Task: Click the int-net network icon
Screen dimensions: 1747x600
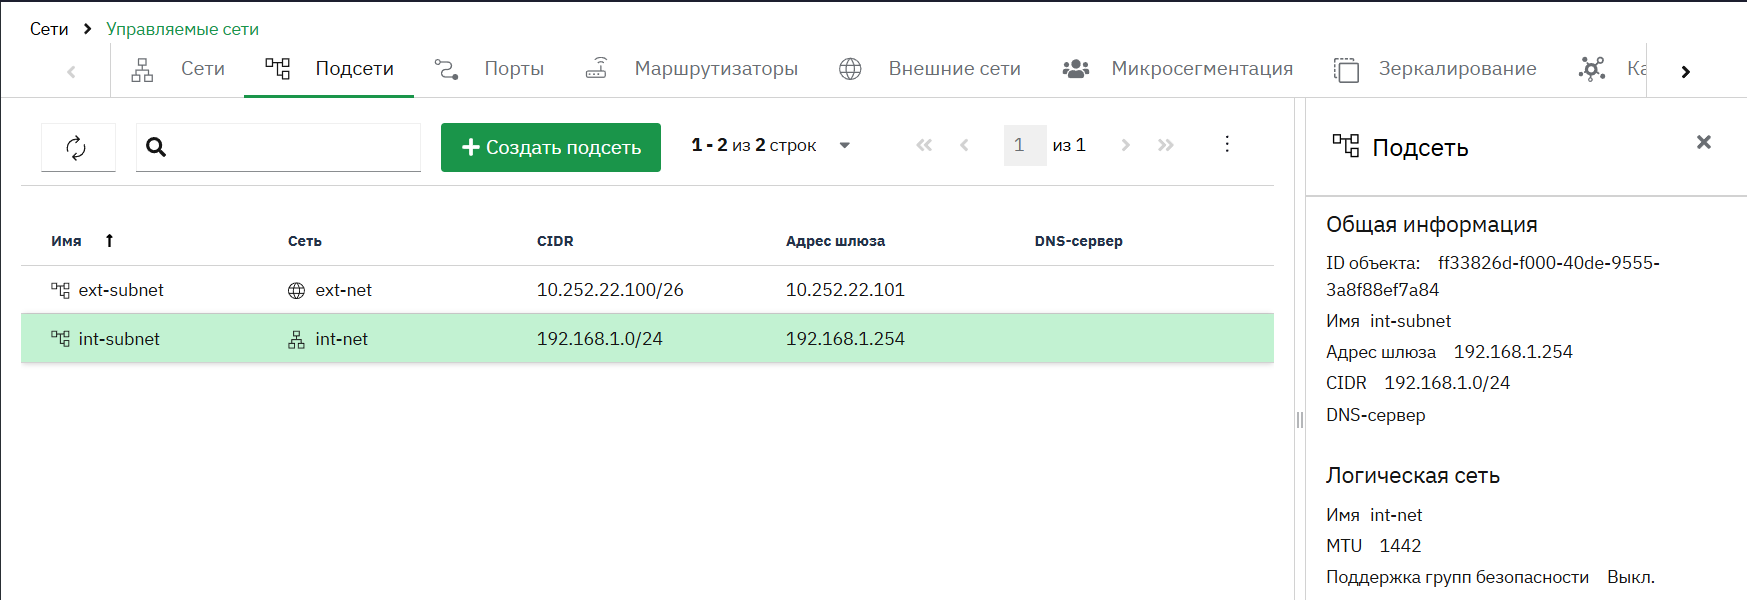Action: [x=296, y=340]
